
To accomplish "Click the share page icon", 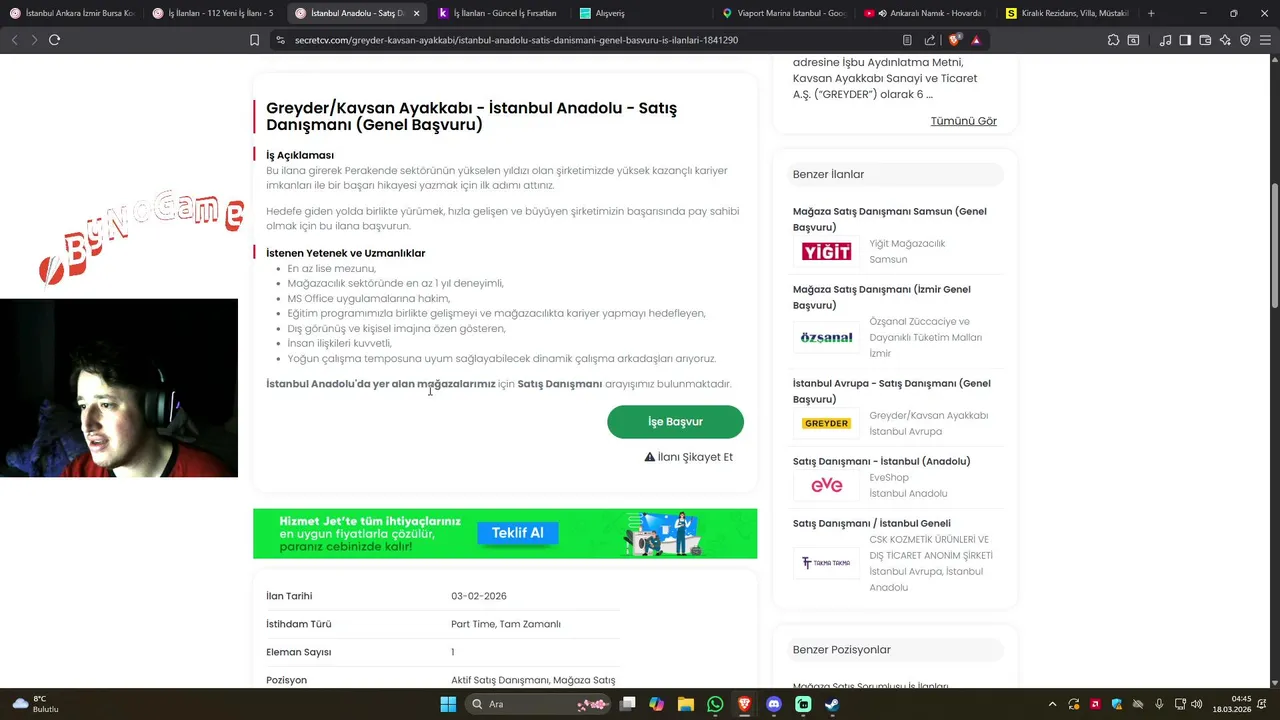I will pos(930,40).
